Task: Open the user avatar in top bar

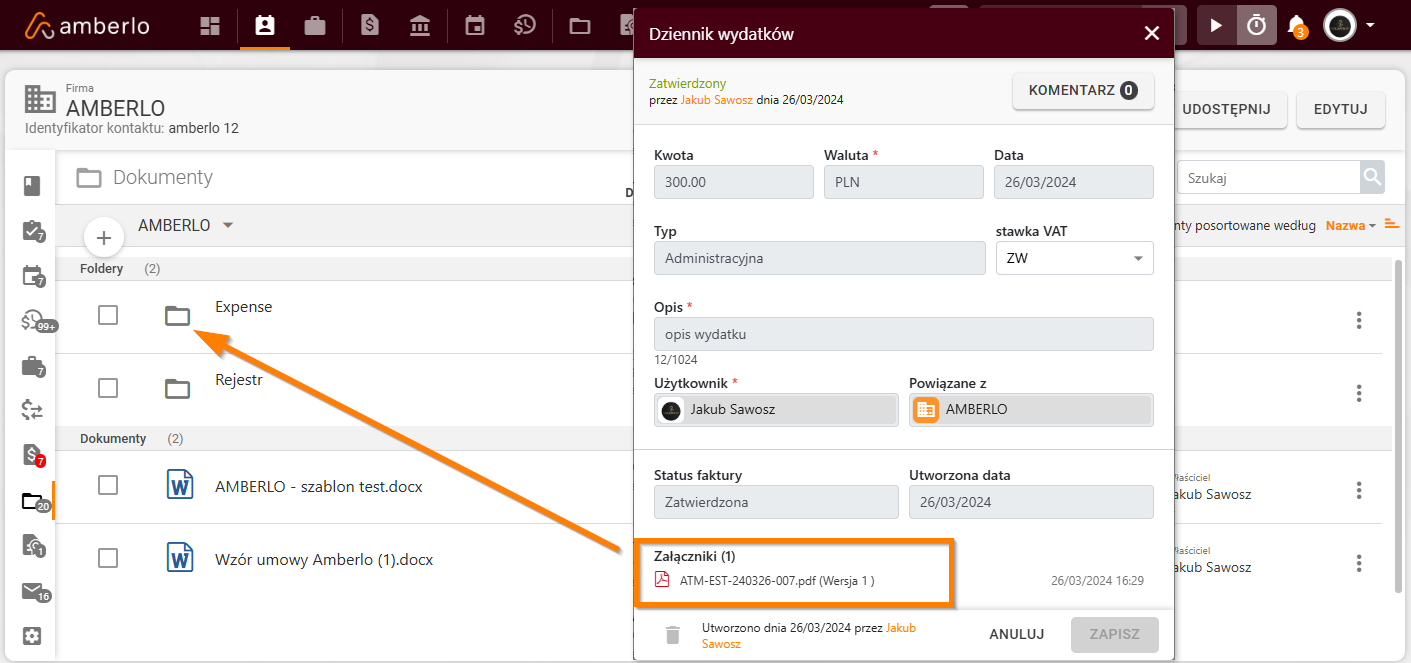Action: click(x=1340, y=25)
